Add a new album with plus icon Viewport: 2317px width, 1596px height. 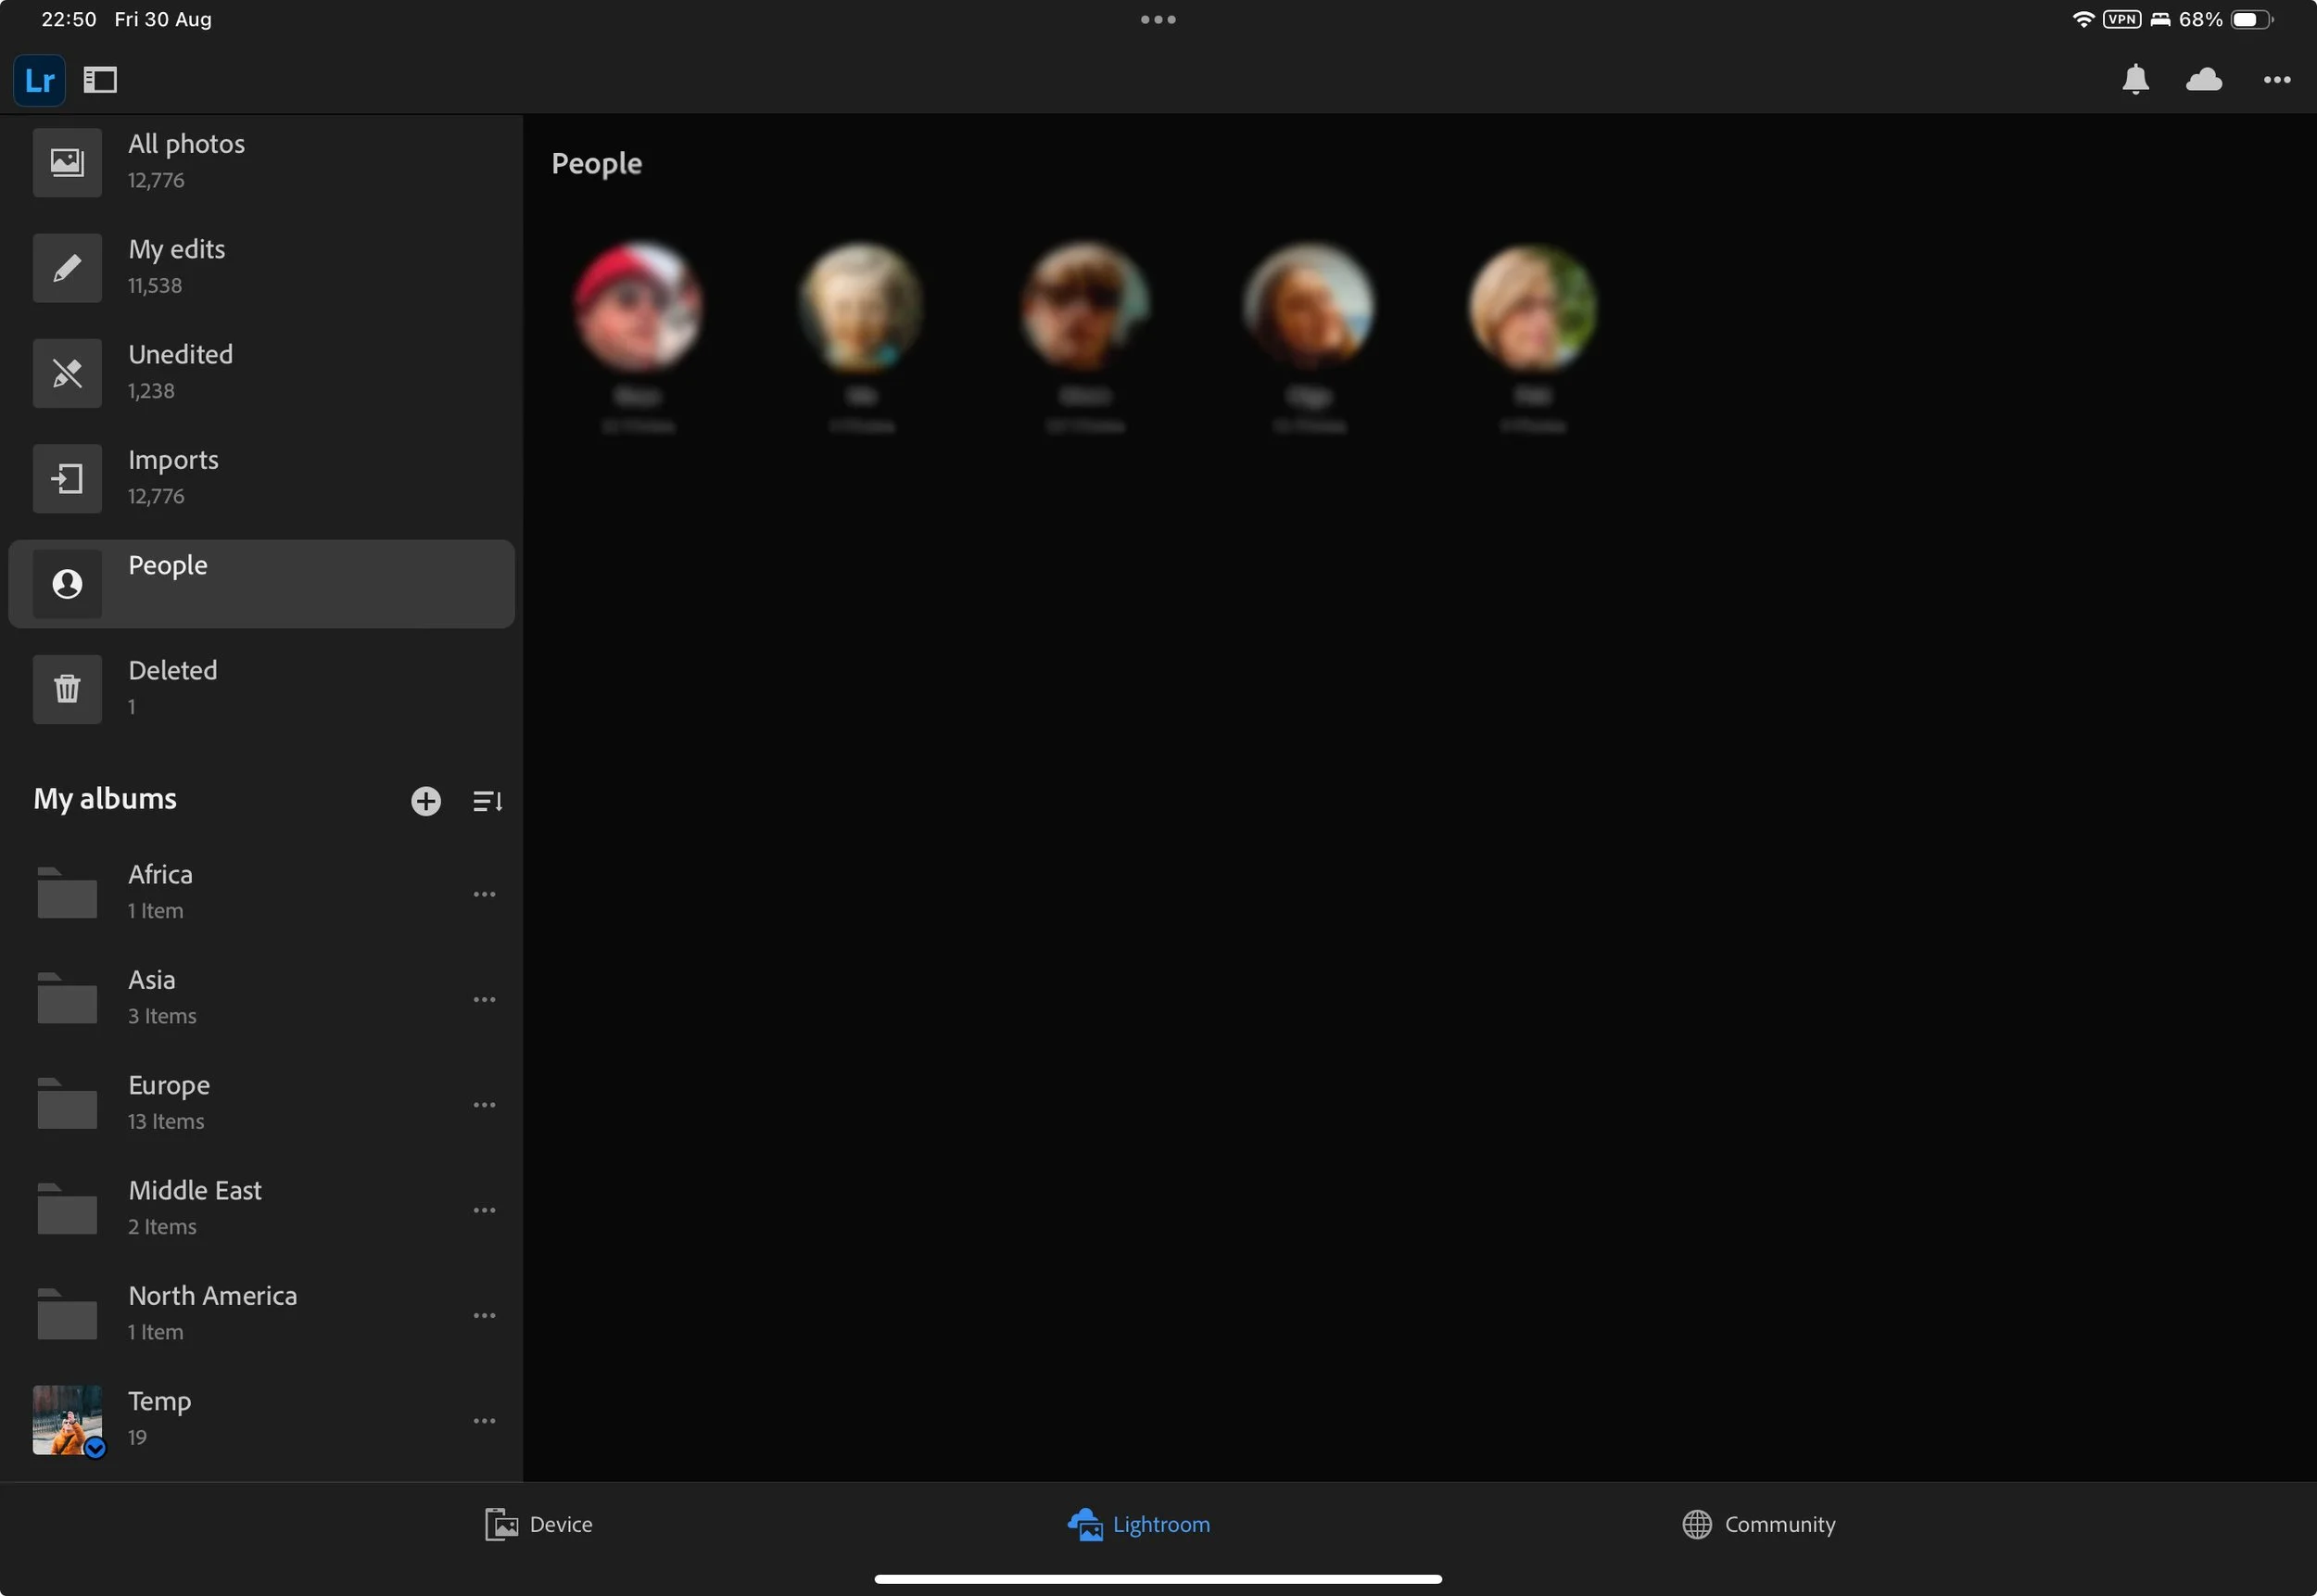coord(426,801)
